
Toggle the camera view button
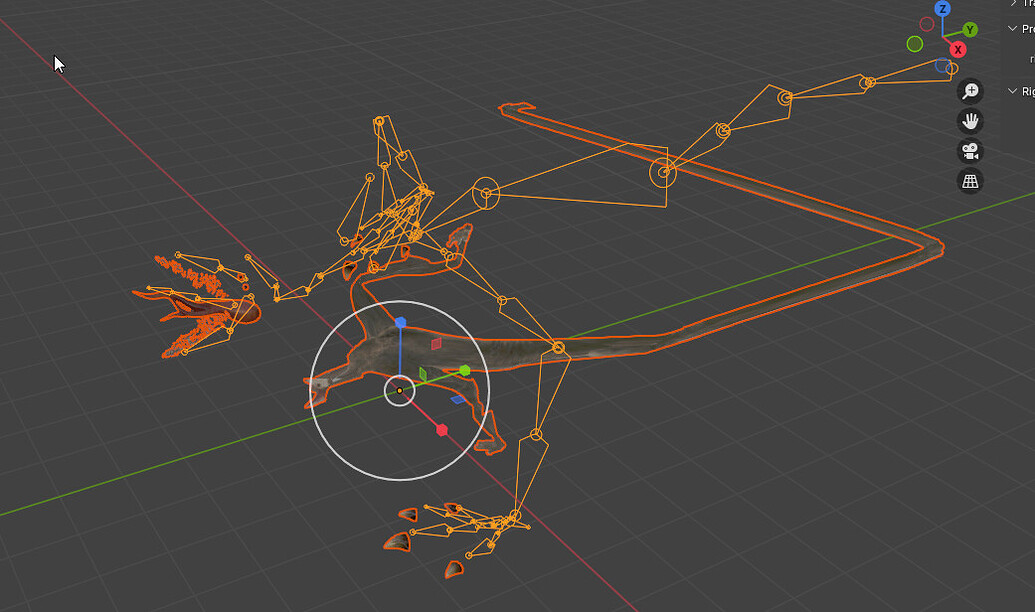970,151
